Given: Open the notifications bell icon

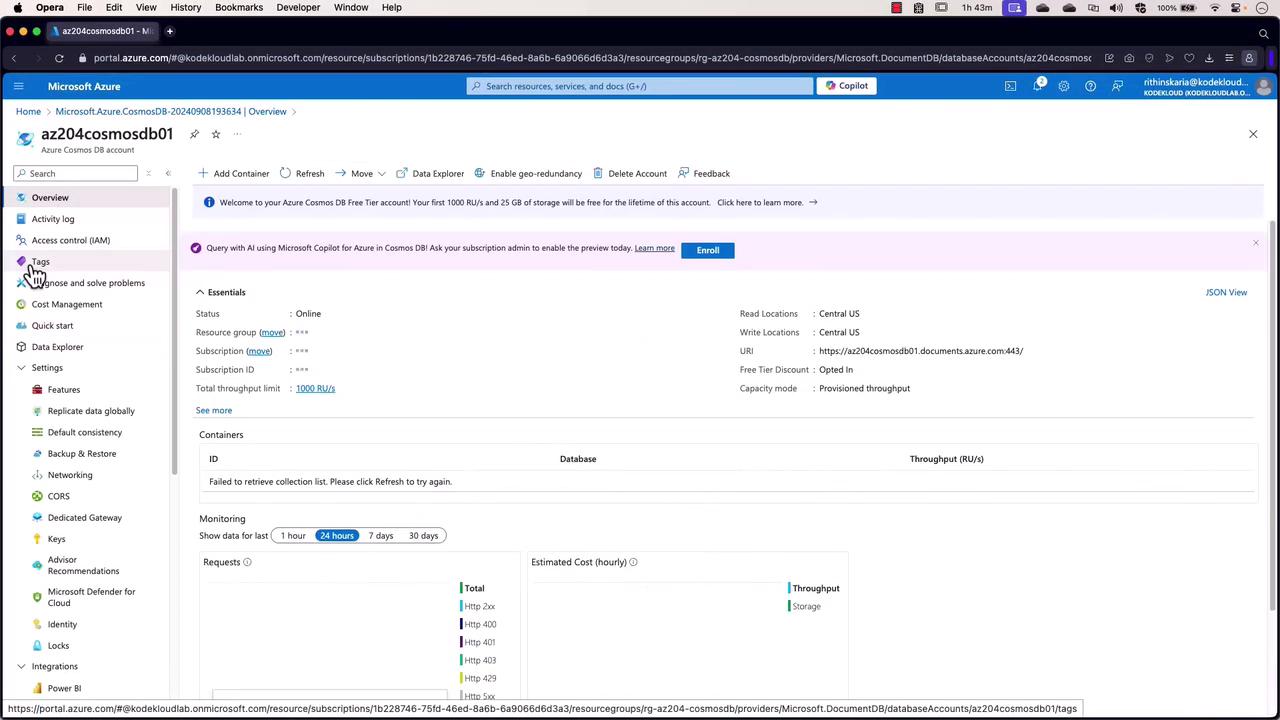Looking at the screenshot, I should [x=1037, y=86].
